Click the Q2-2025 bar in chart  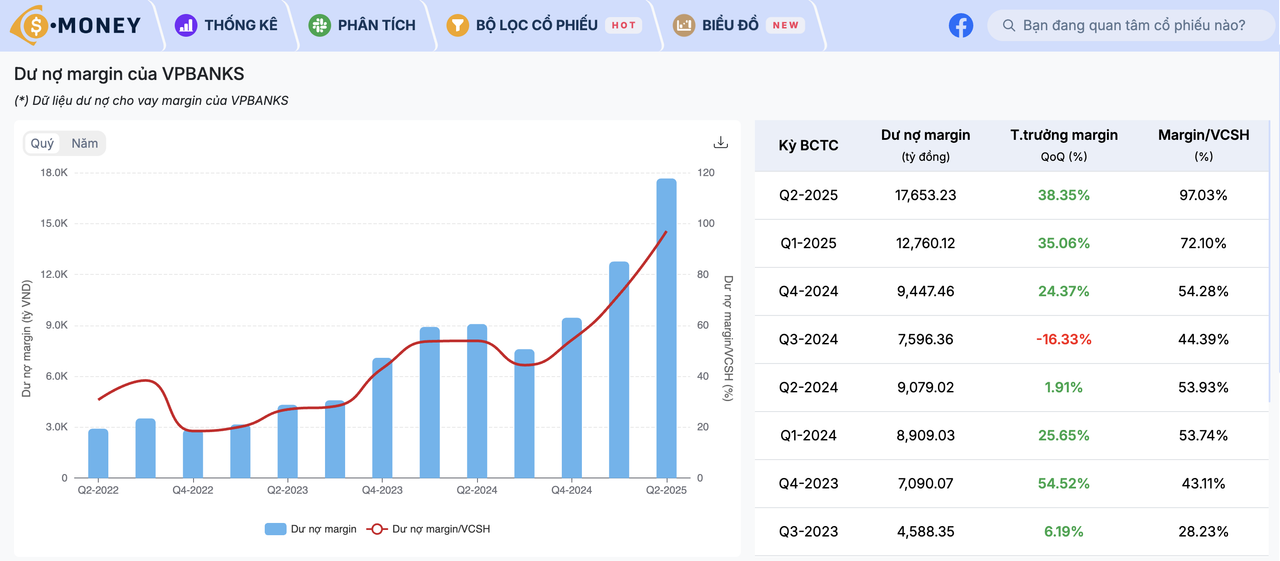[x=666, y=328]
